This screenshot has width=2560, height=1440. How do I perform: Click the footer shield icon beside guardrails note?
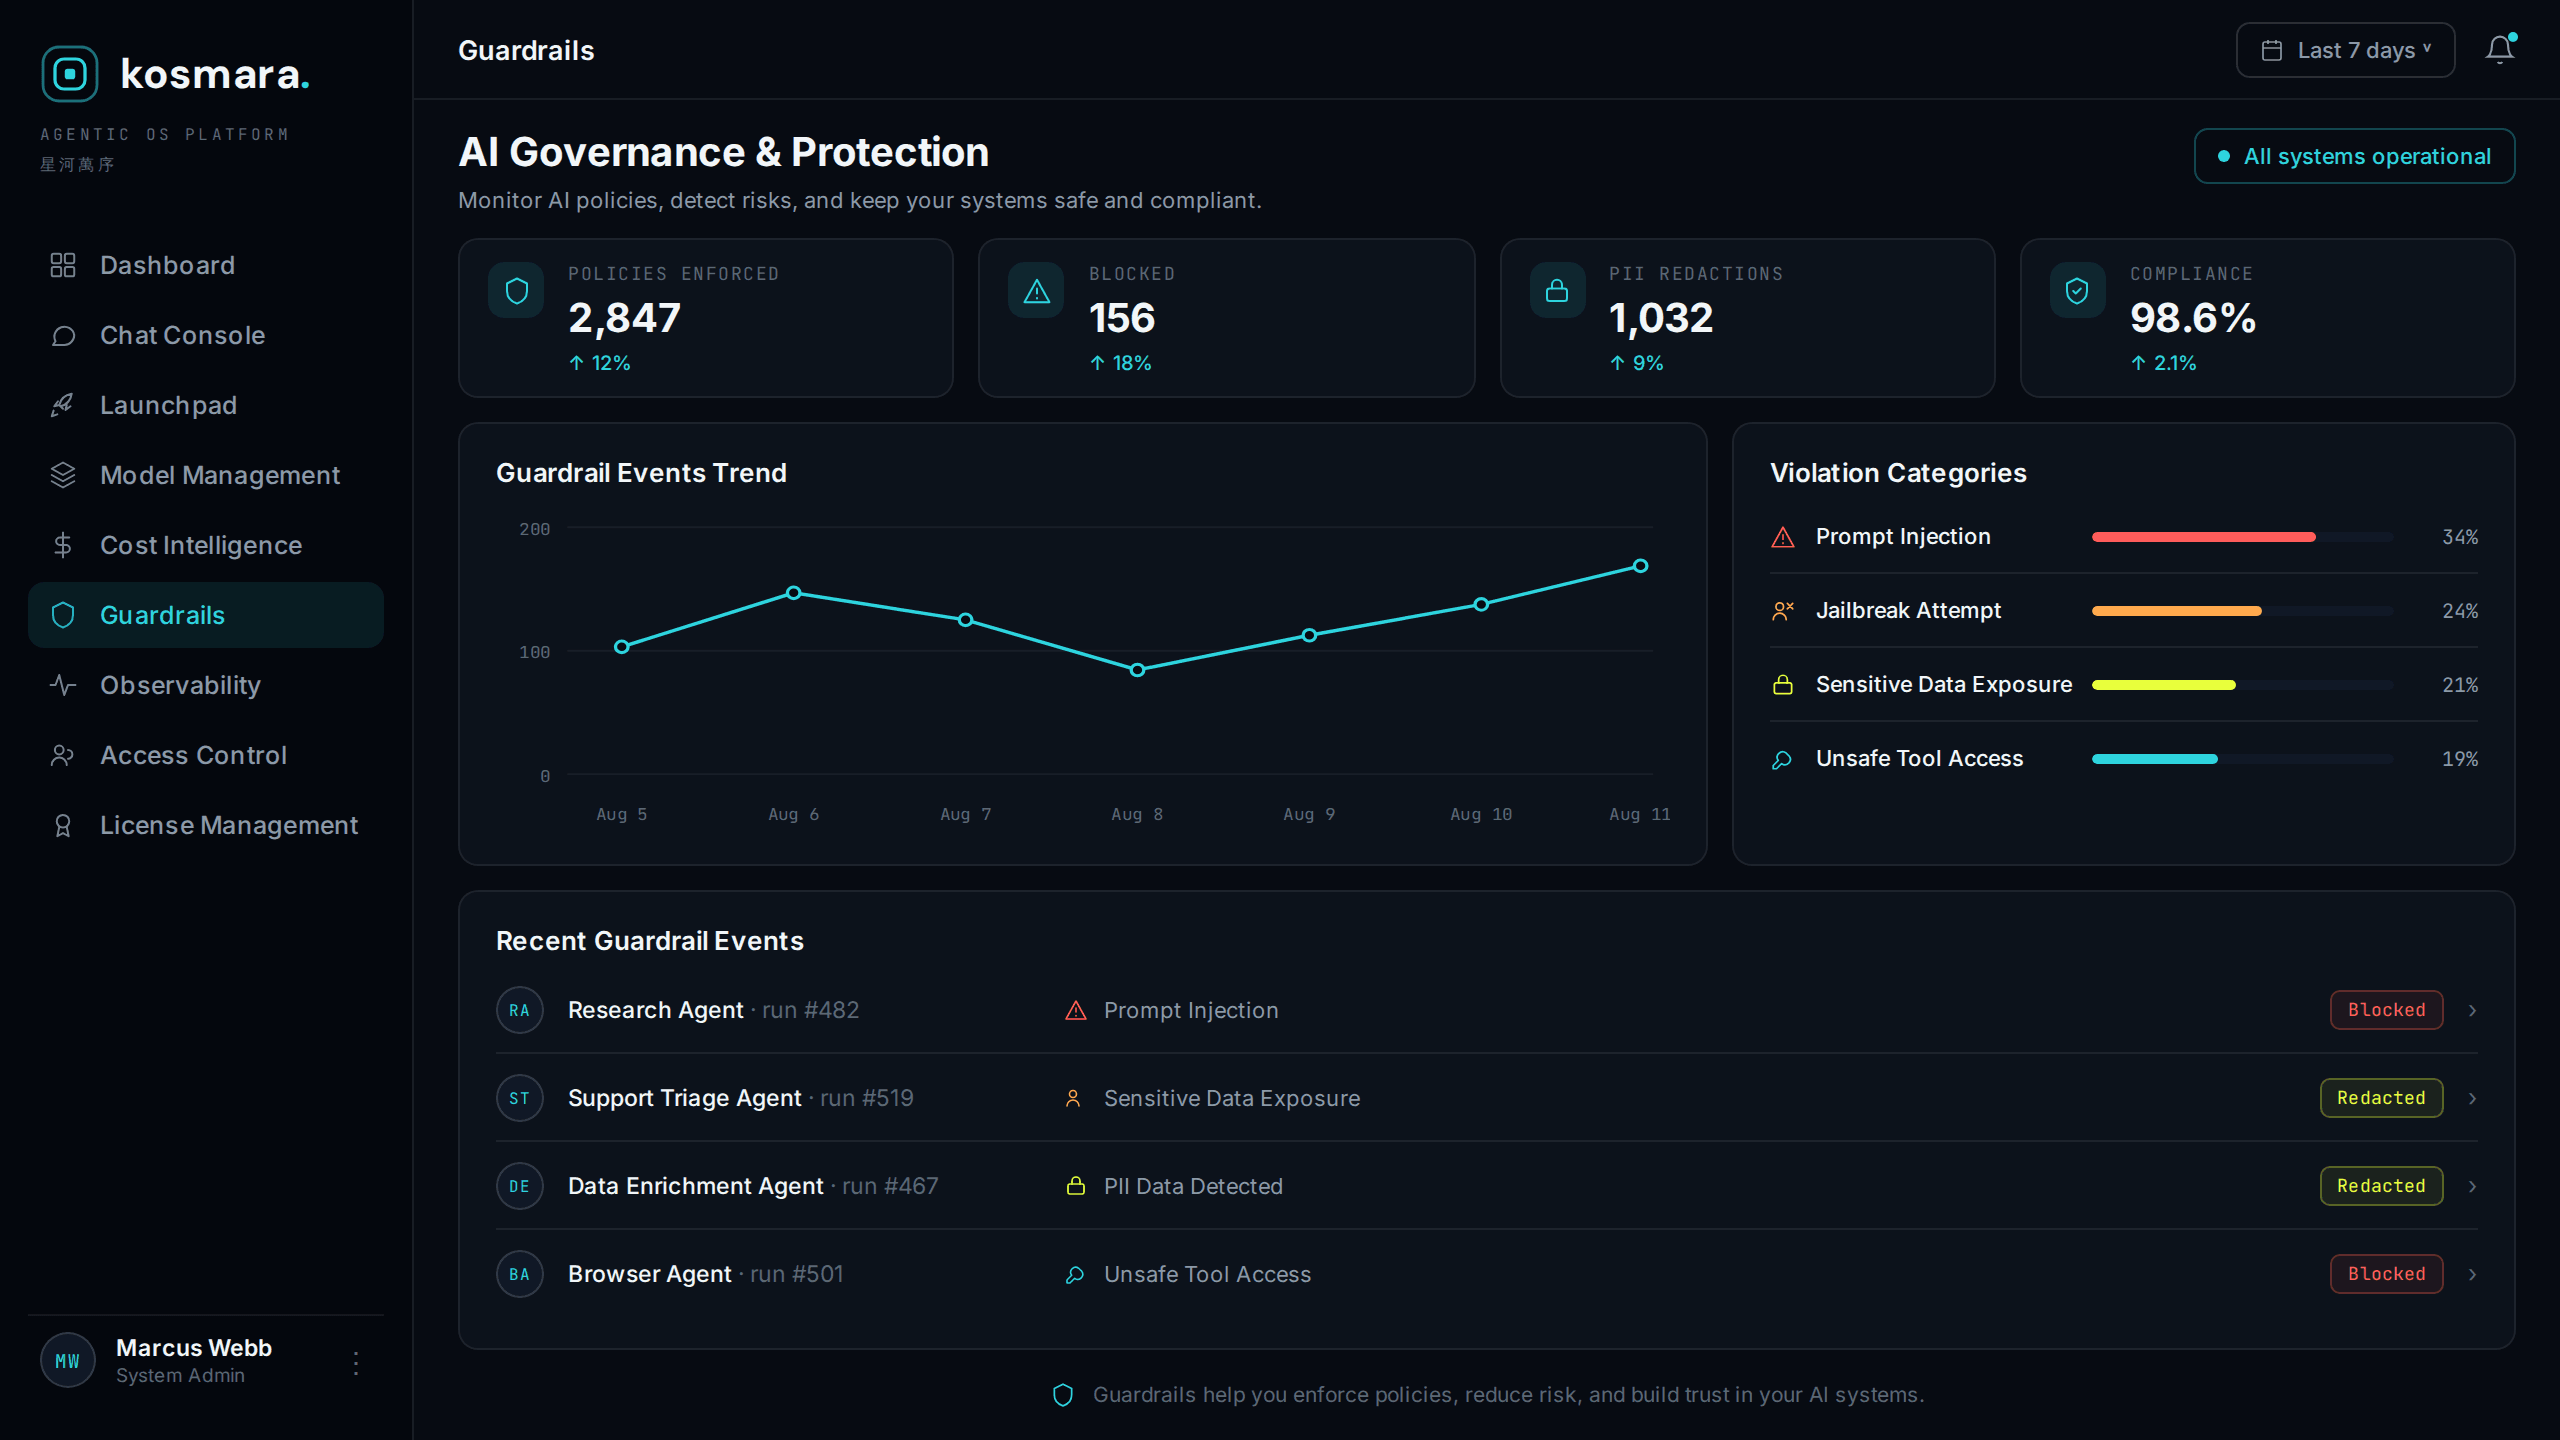point(1063,1395)
